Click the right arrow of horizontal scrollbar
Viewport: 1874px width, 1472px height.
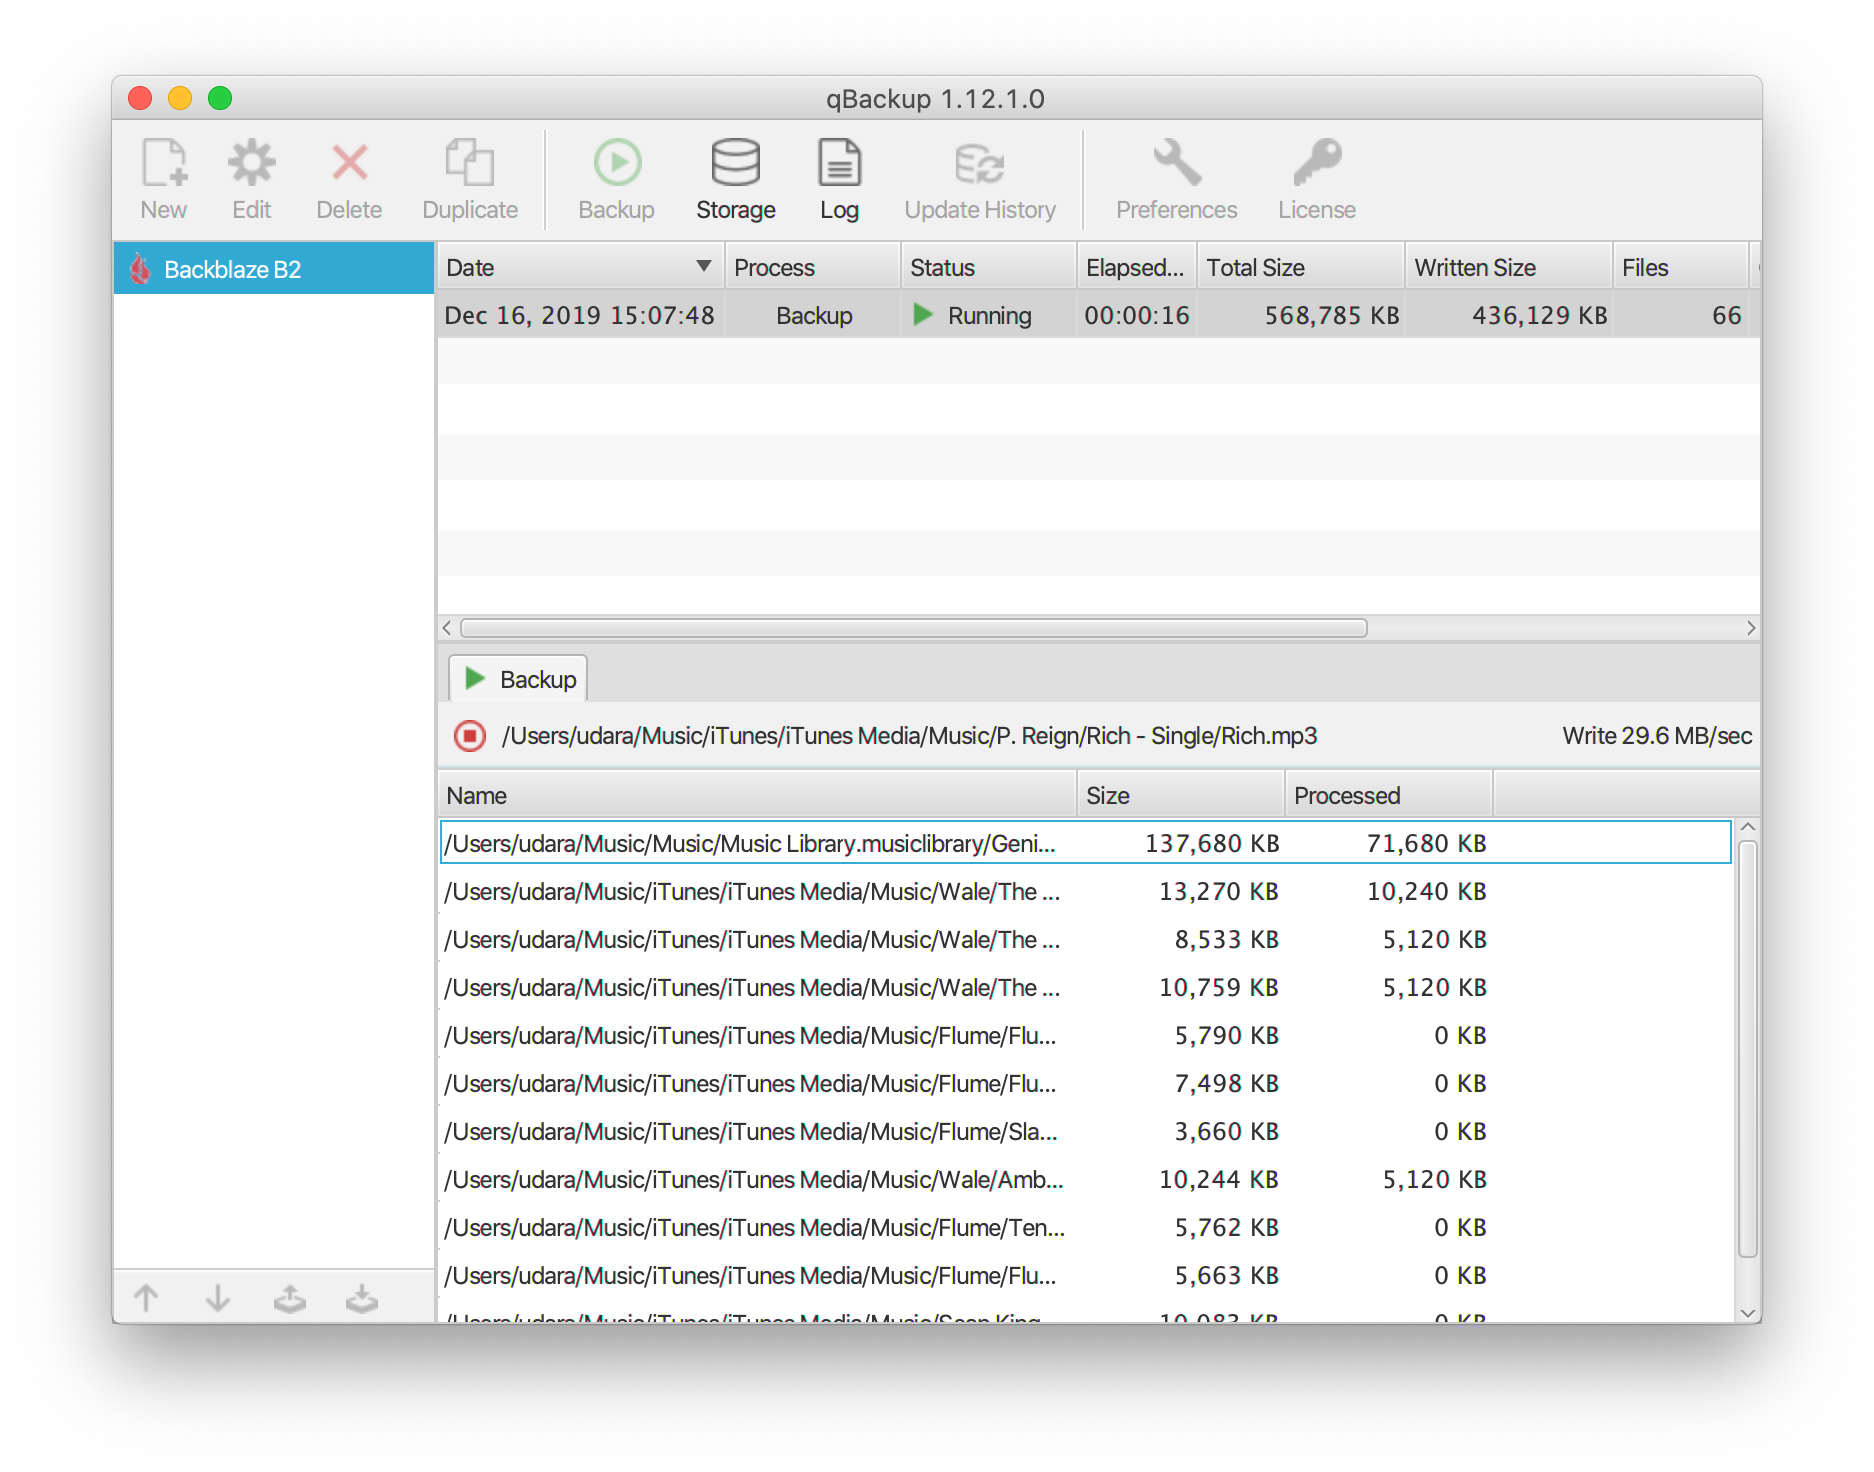pyautogui.click(x=1750, y=628)
